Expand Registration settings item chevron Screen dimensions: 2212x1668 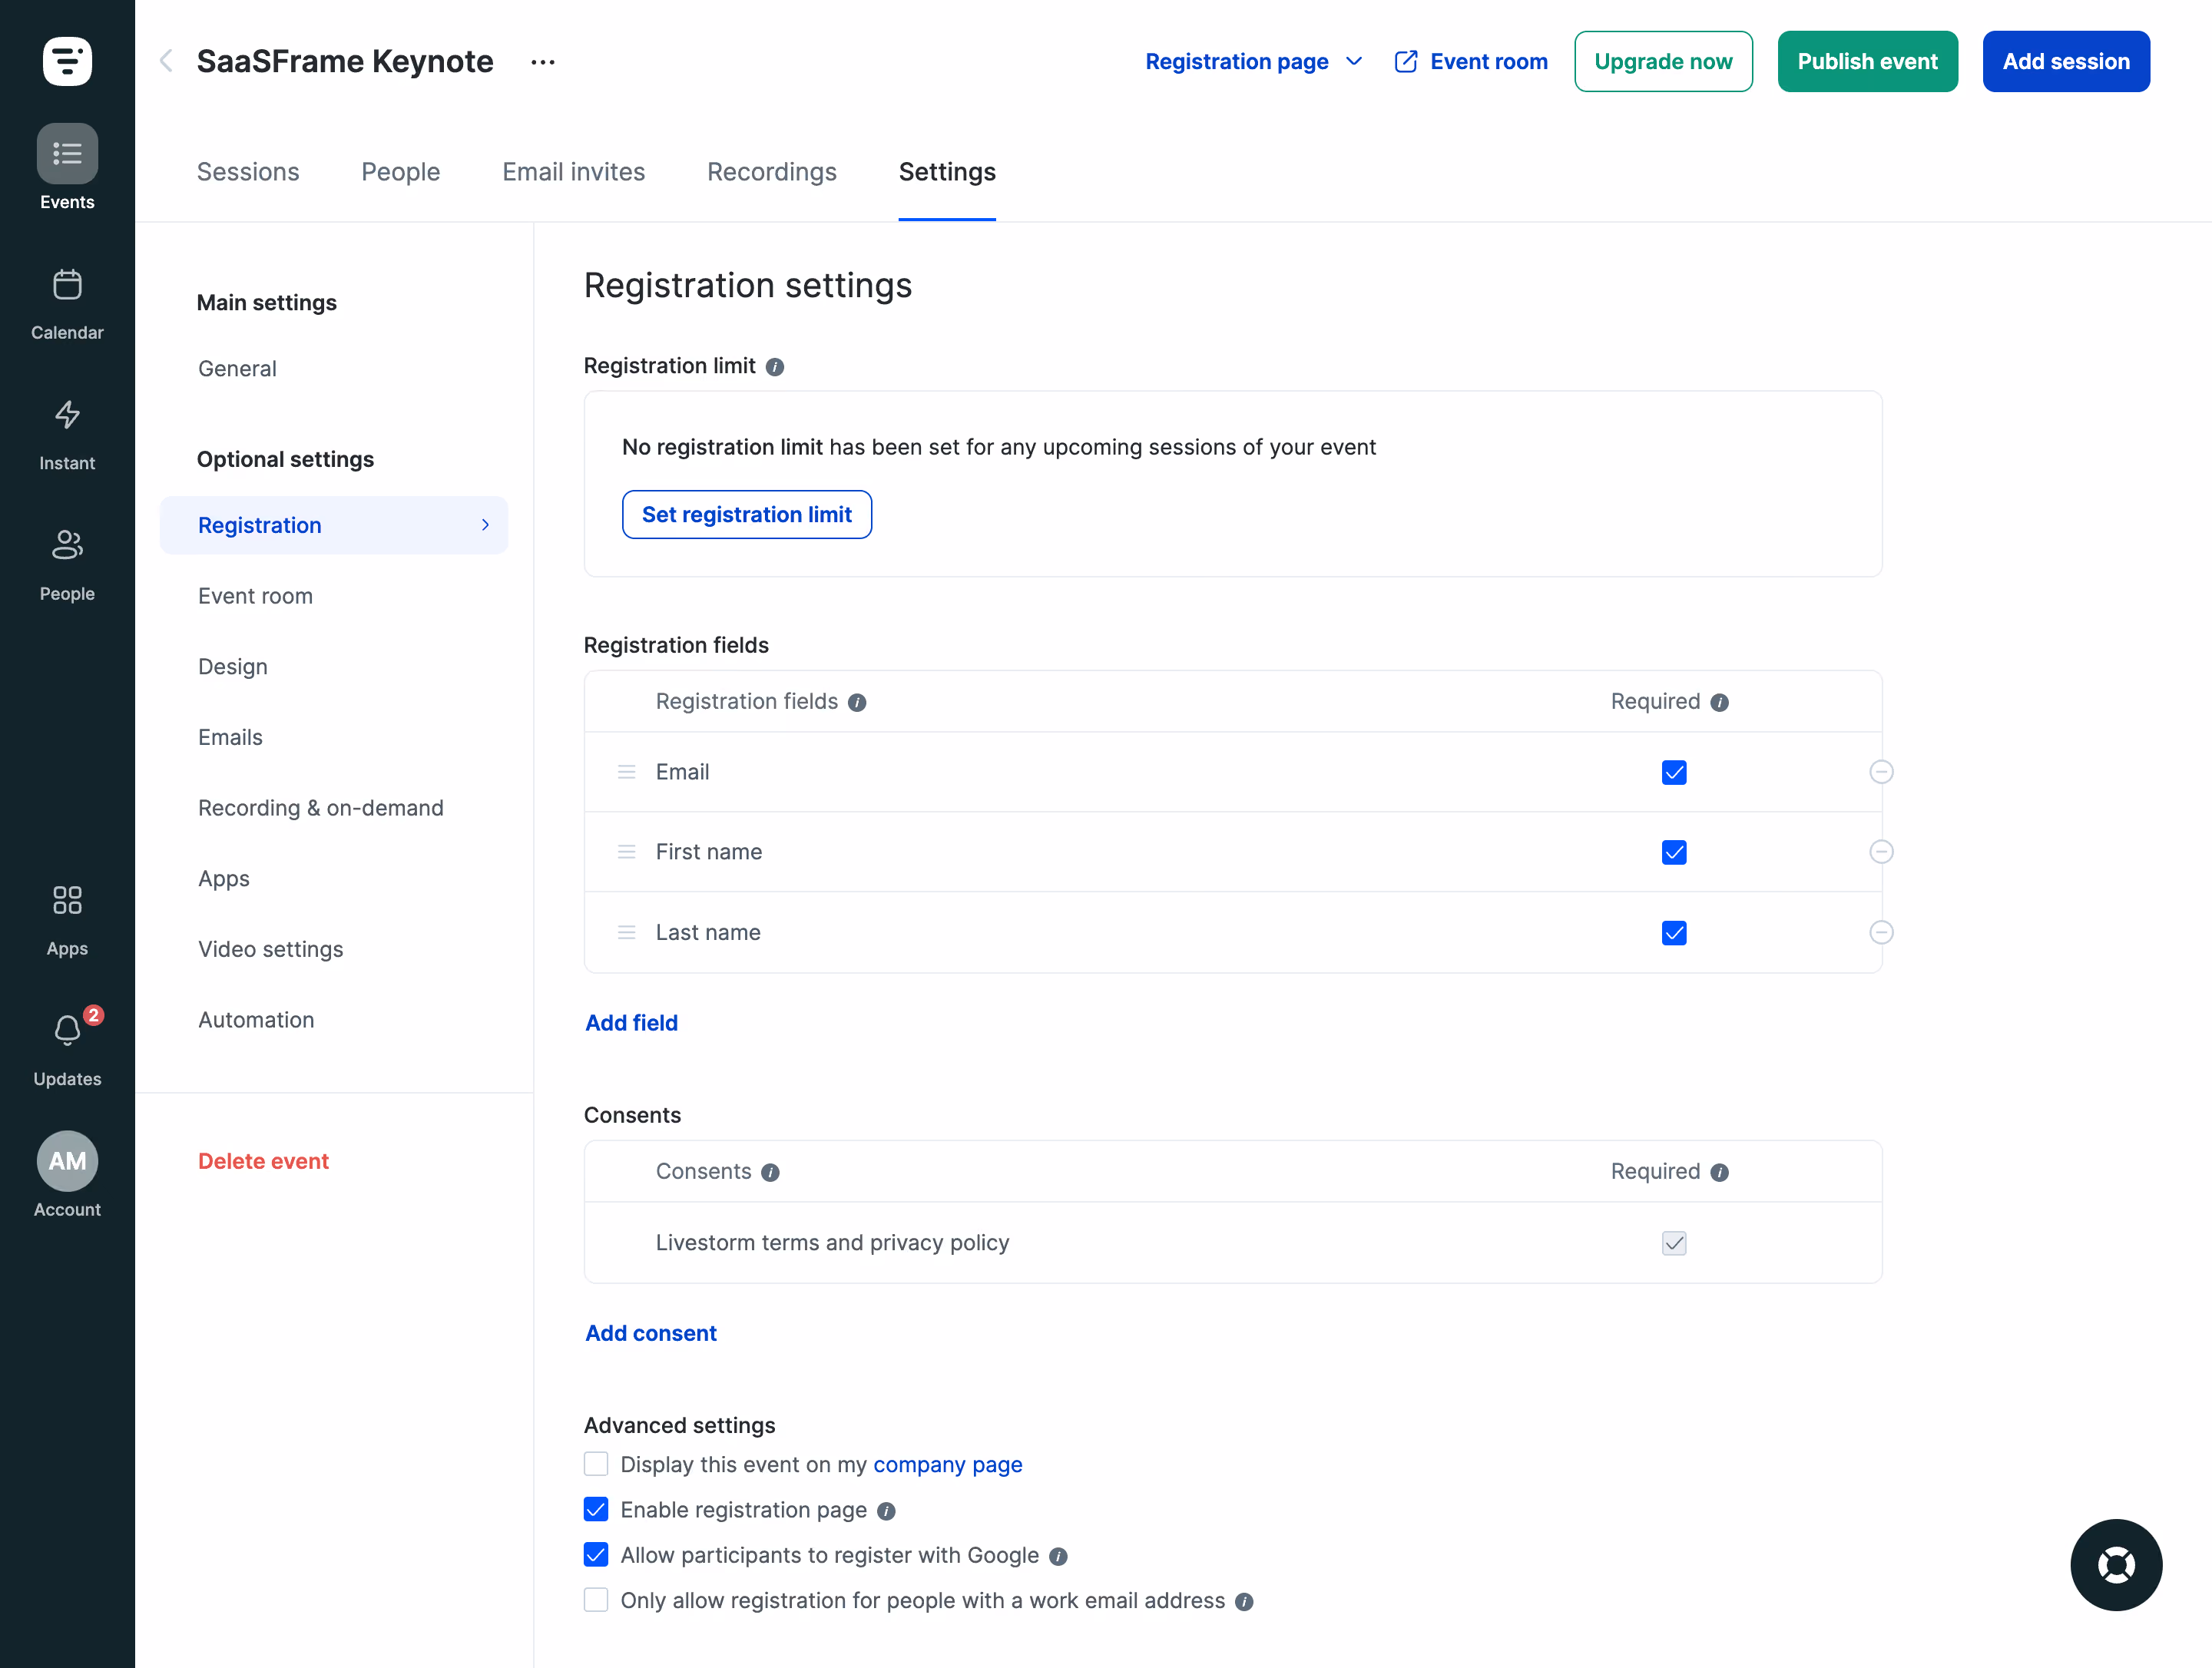(486, 525)
